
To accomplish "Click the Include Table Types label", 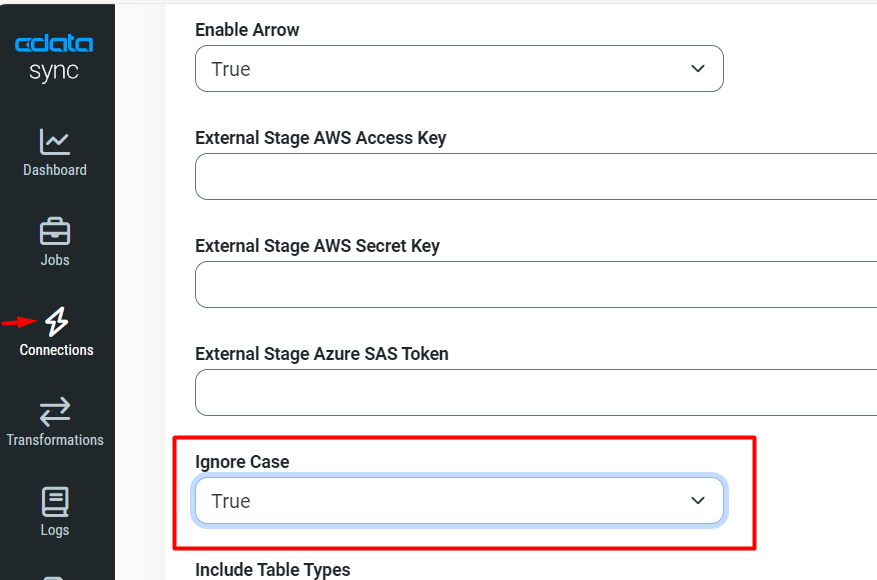I will pos(272,570).
